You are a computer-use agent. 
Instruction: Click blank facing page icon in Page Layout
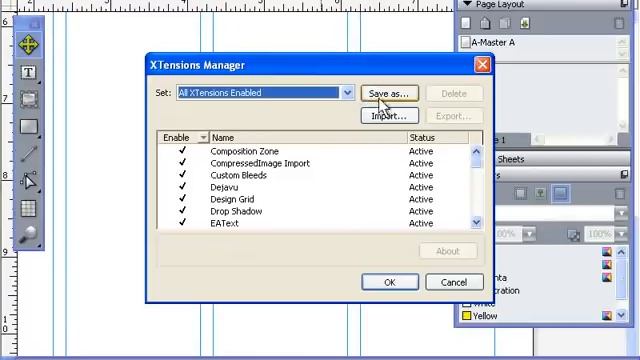coord(485,23)
